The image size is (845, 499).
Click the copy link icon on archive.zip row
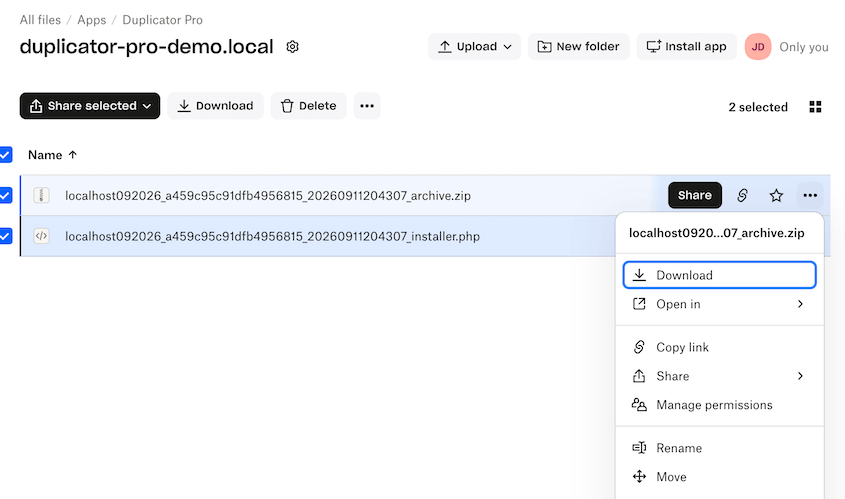pos(742,195)
